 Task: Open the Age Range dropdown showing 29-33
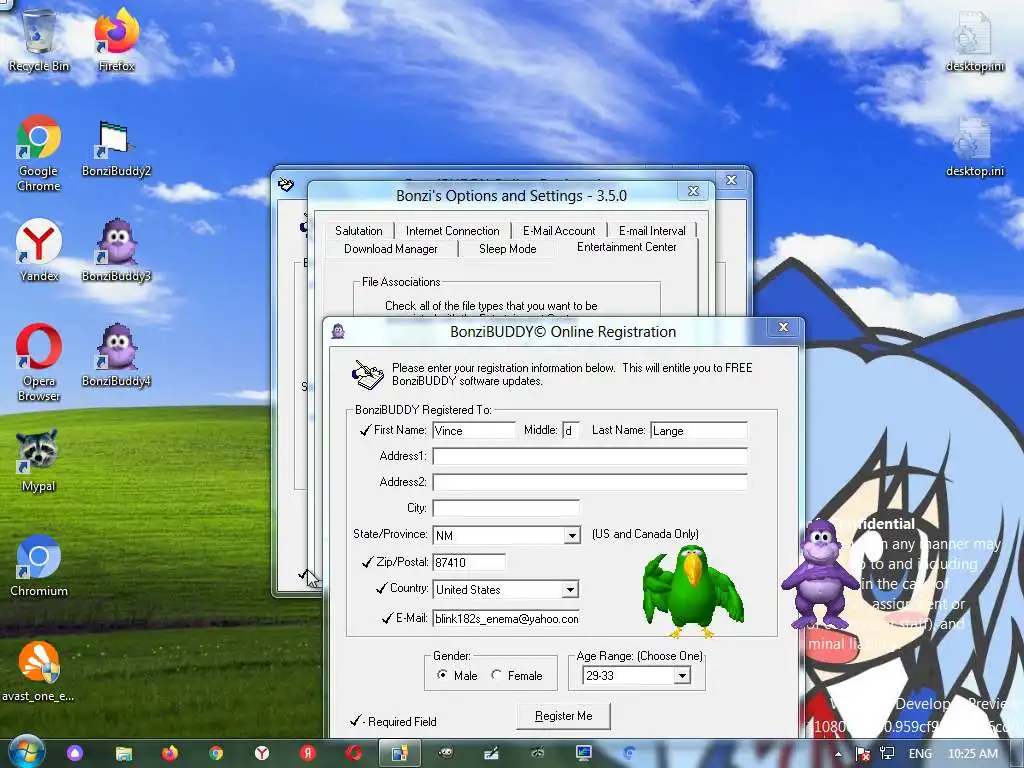[682, 676]
